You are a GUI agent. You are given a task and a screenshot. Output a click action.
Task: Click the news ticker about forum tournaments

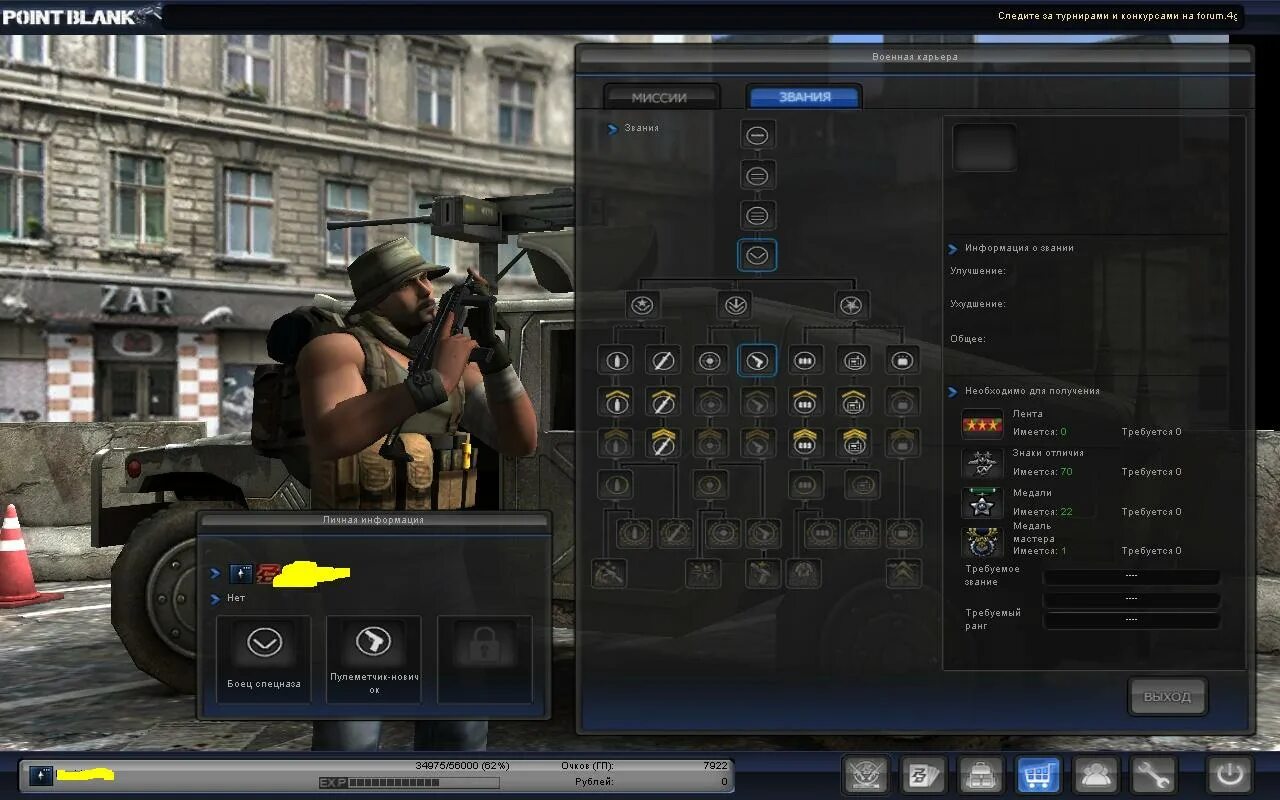tap(1118, 16)
